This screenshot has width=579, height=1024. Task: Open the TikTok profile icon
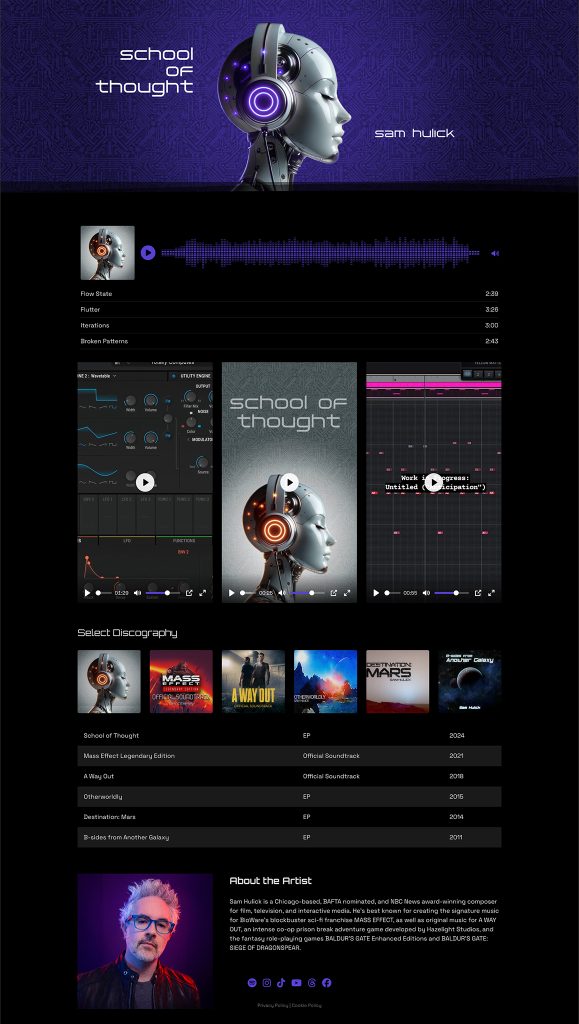click(281, 983)
